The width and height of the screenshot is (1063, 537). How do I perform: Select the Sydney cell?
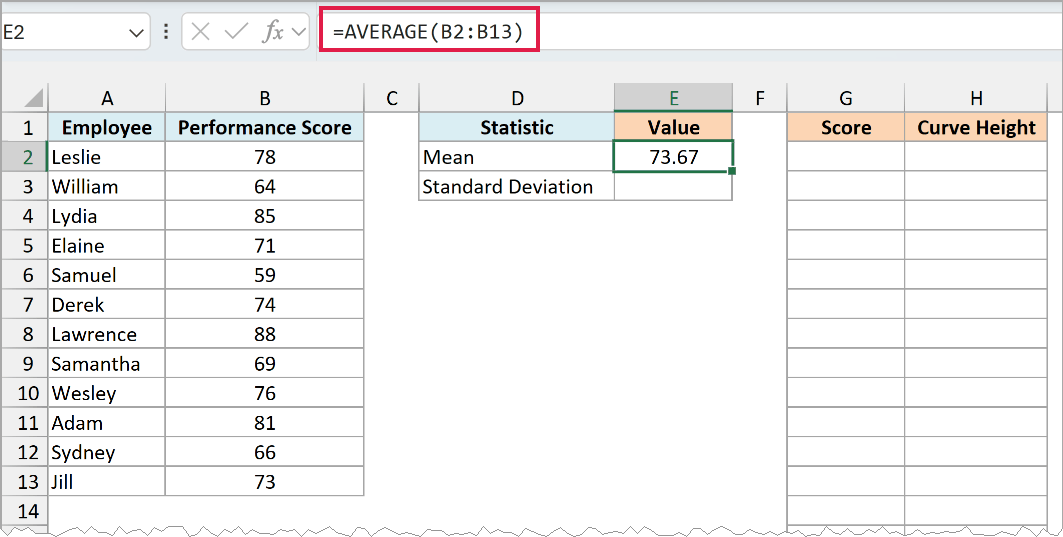106,452
